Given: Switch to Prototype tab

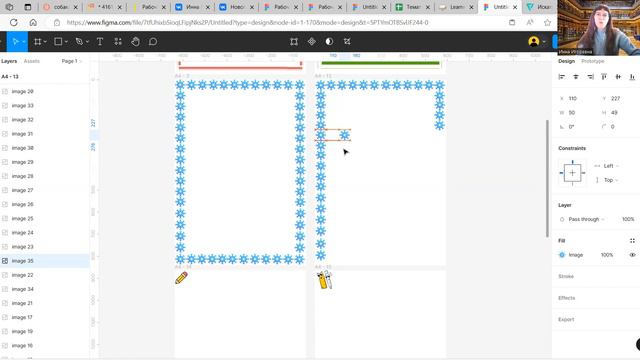Looking at the screenshot, I should 593,61.
